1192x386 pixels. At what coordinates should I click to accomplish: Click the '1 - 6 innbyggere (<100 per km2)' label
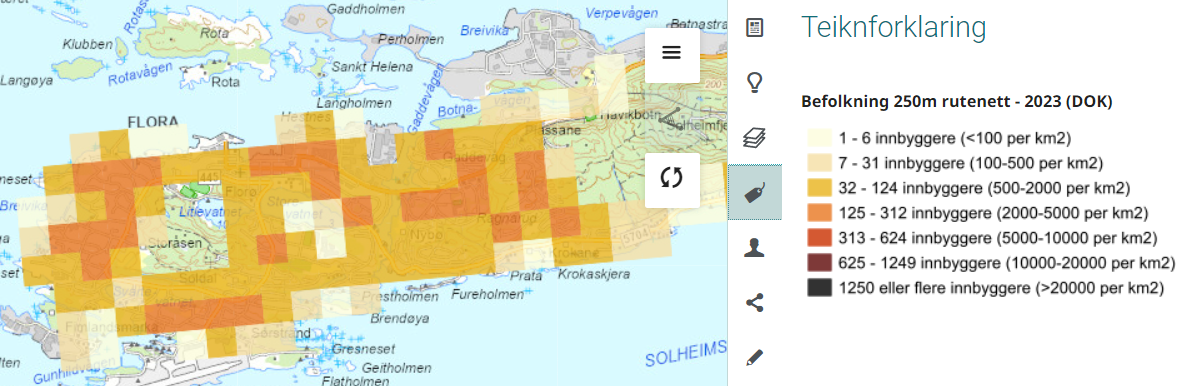pyautogui.click(x=955, y=138)
